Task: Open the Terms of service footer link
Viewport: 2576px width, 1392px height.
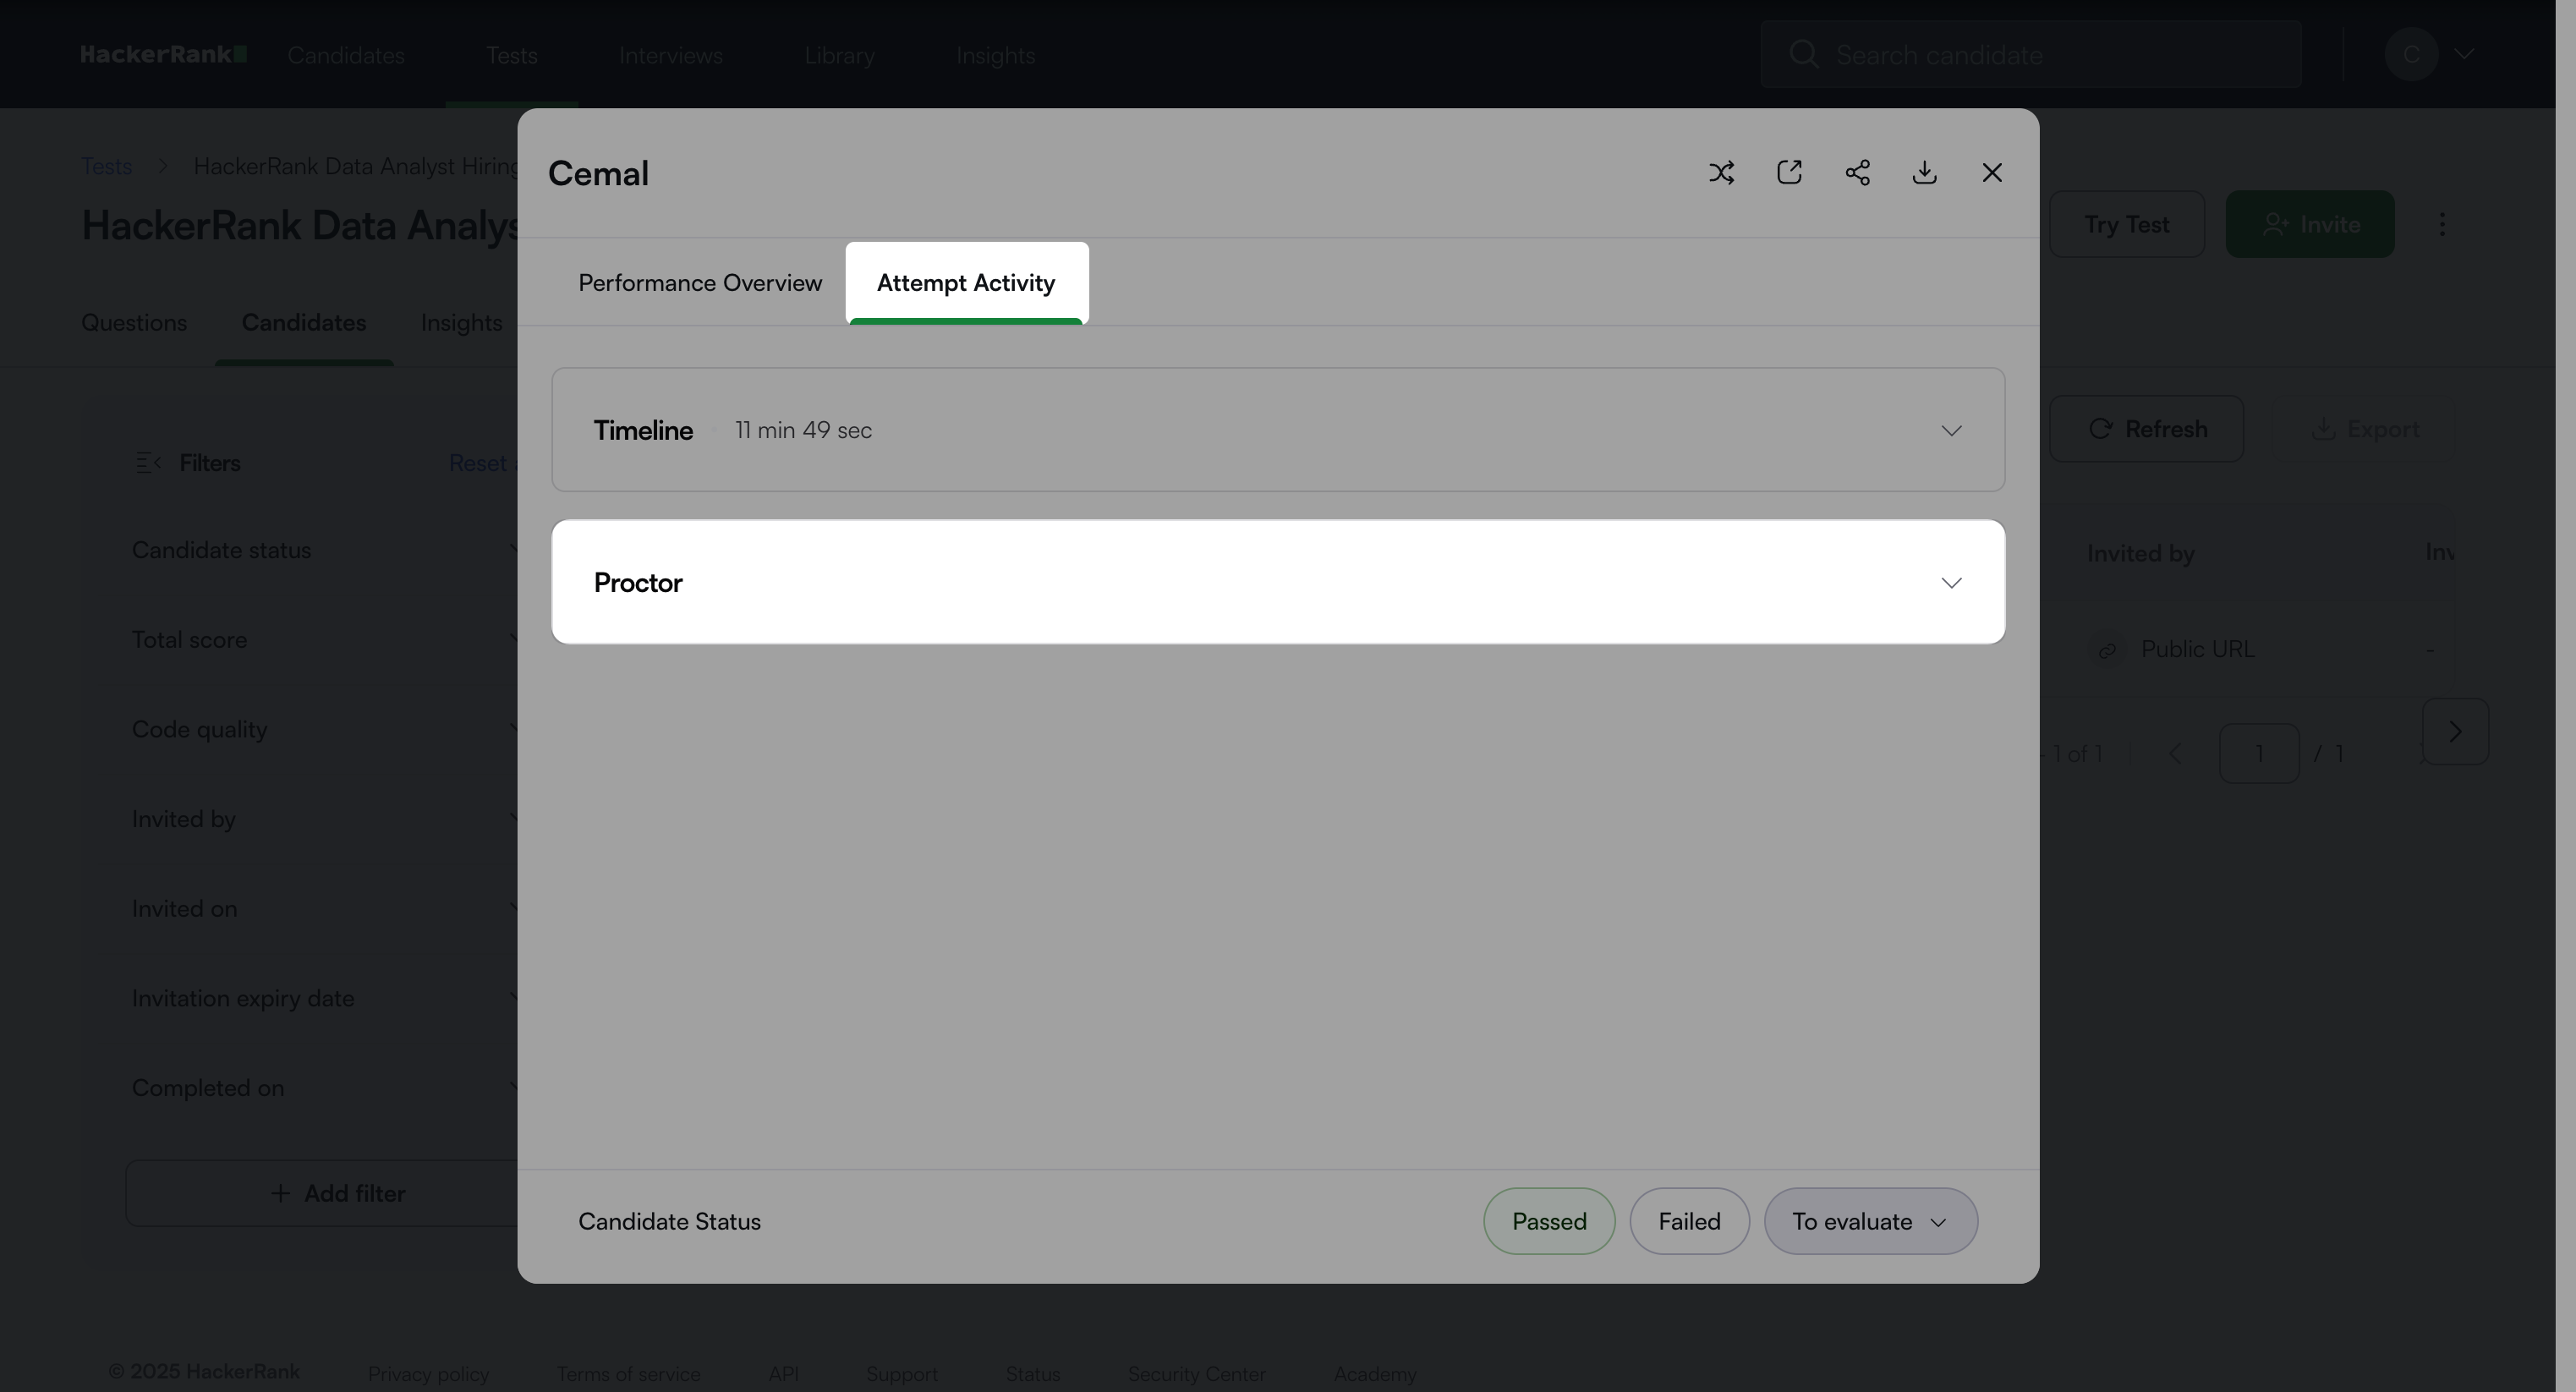Action: point(628,1374)
